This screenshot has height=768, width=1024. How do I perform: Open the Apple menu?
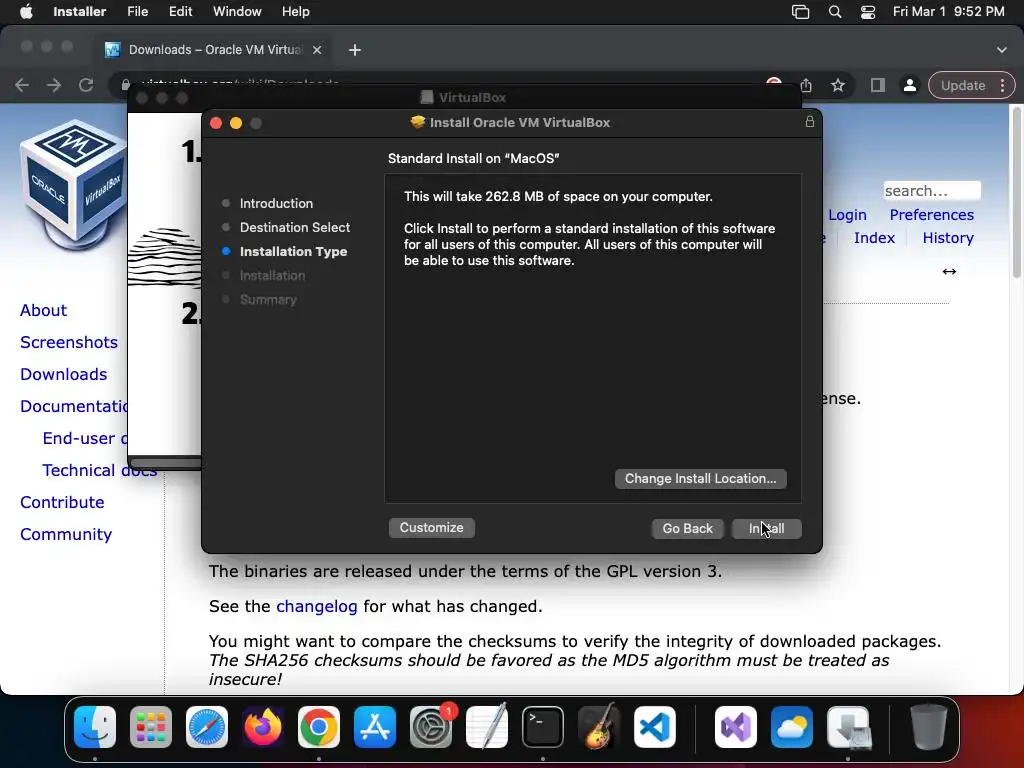(x=26, y=12)
